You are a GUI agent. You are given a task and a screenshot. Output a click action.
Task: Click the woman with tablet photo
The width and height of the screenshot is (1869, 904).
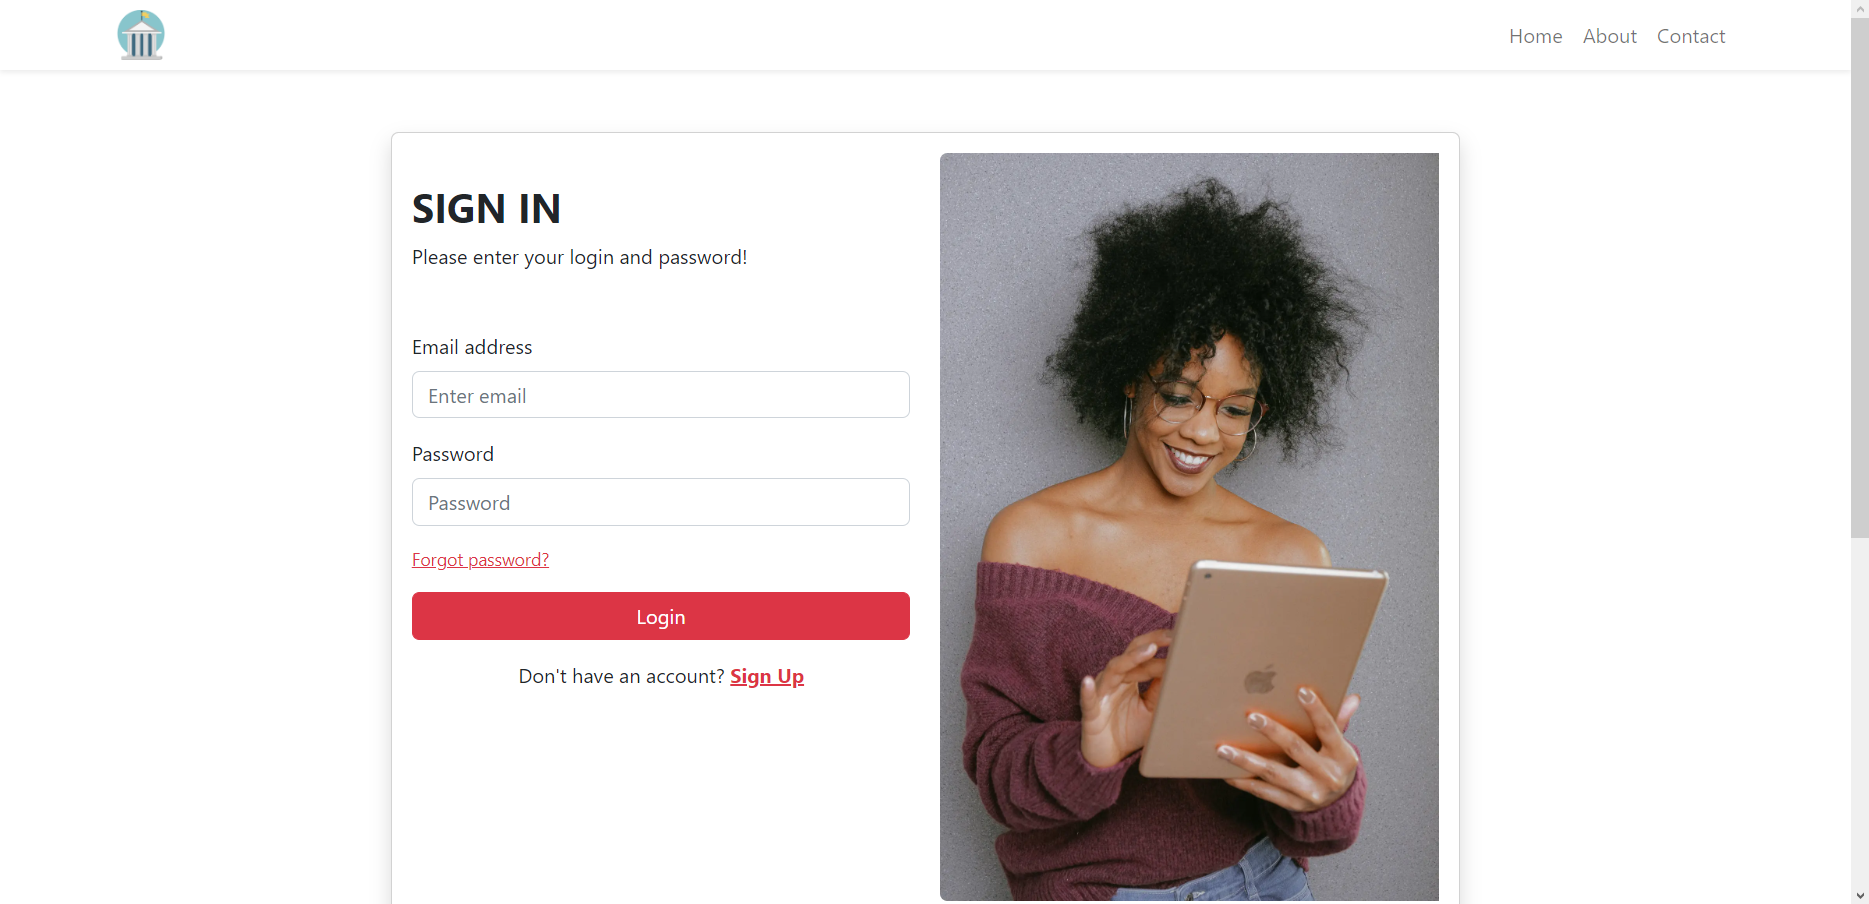pos(1189,527)
